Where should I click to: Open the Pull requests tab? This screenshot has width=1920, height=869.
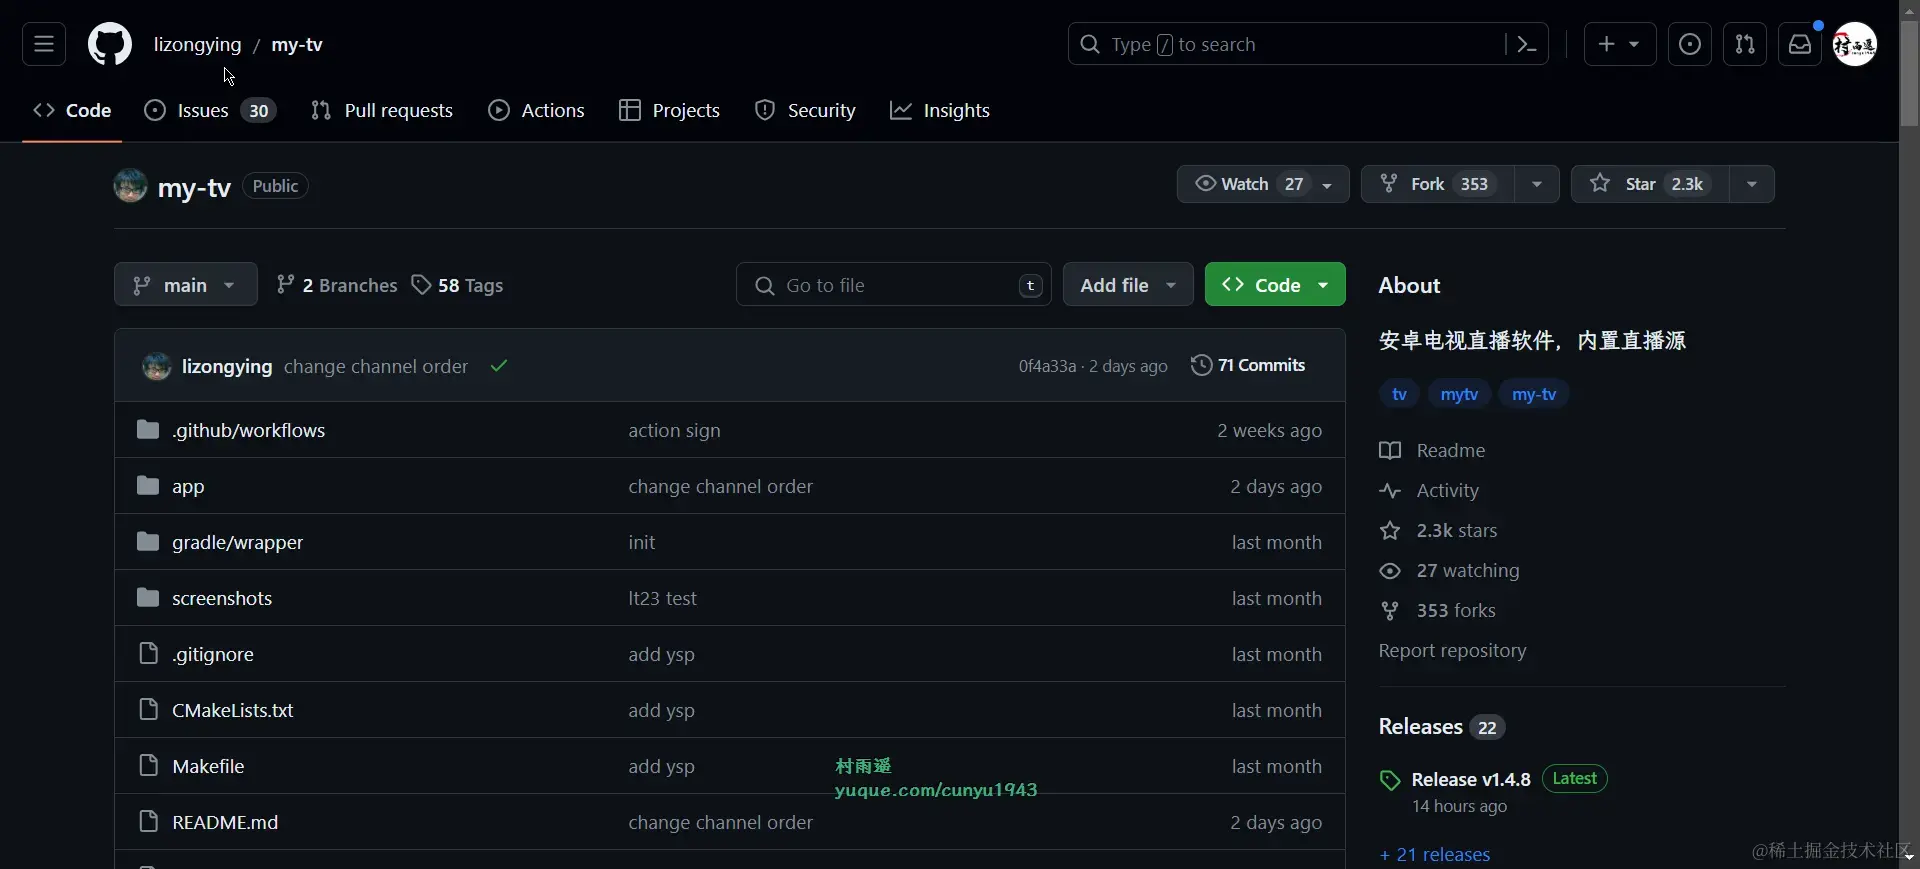click(382, 110)
